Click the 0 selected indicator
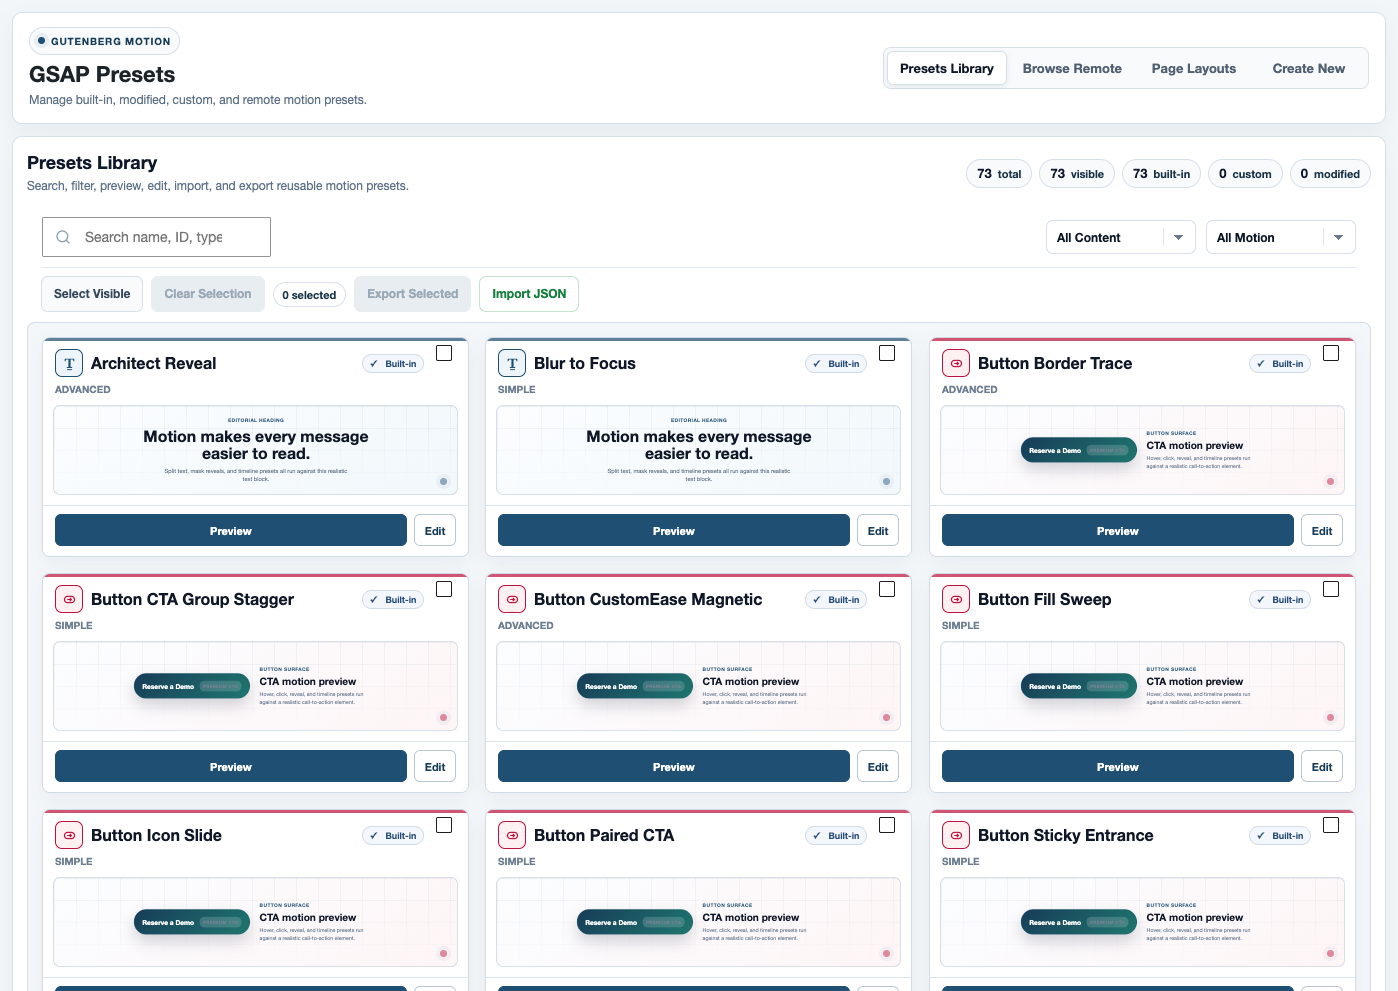 click(x=309, y=295)
